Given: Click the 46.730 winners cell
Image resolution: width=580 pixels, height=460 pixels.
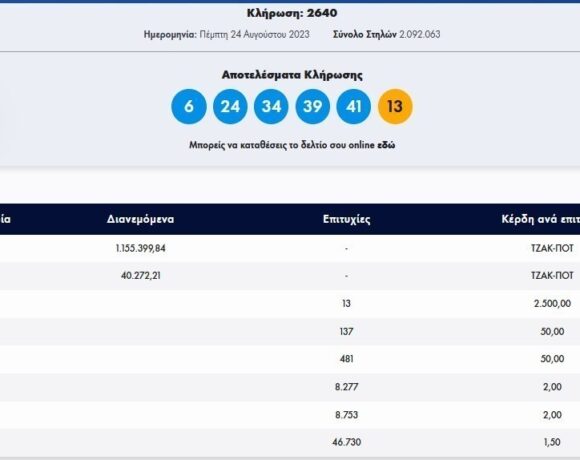Looking at the screenshot, I should (346, 442).
